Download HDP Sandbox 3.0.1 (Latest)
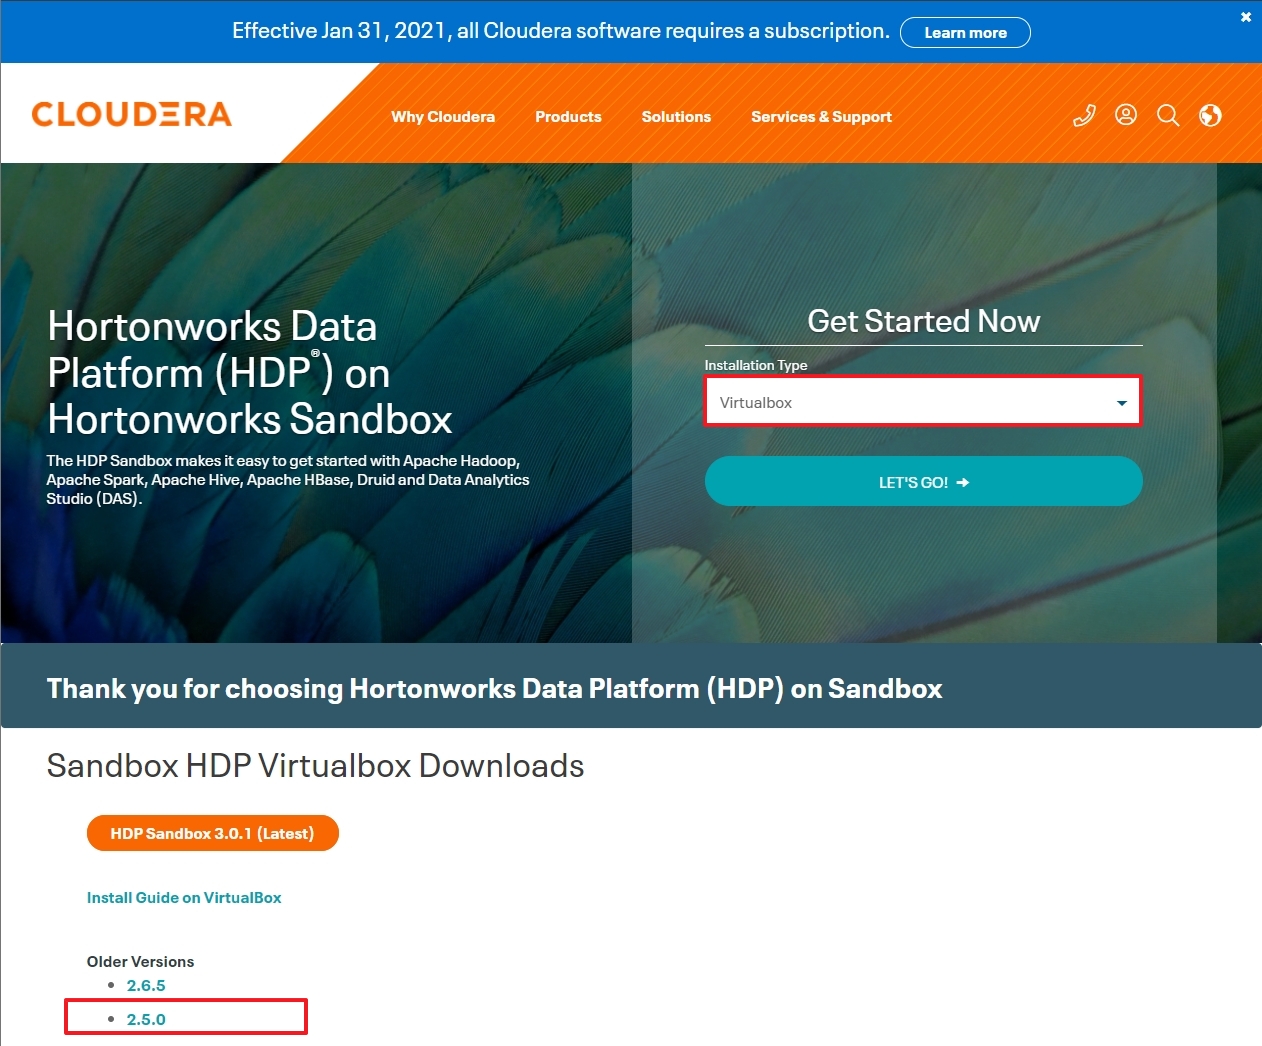The width and height of the screenshot is (1262, 1046). pos(212,833)
